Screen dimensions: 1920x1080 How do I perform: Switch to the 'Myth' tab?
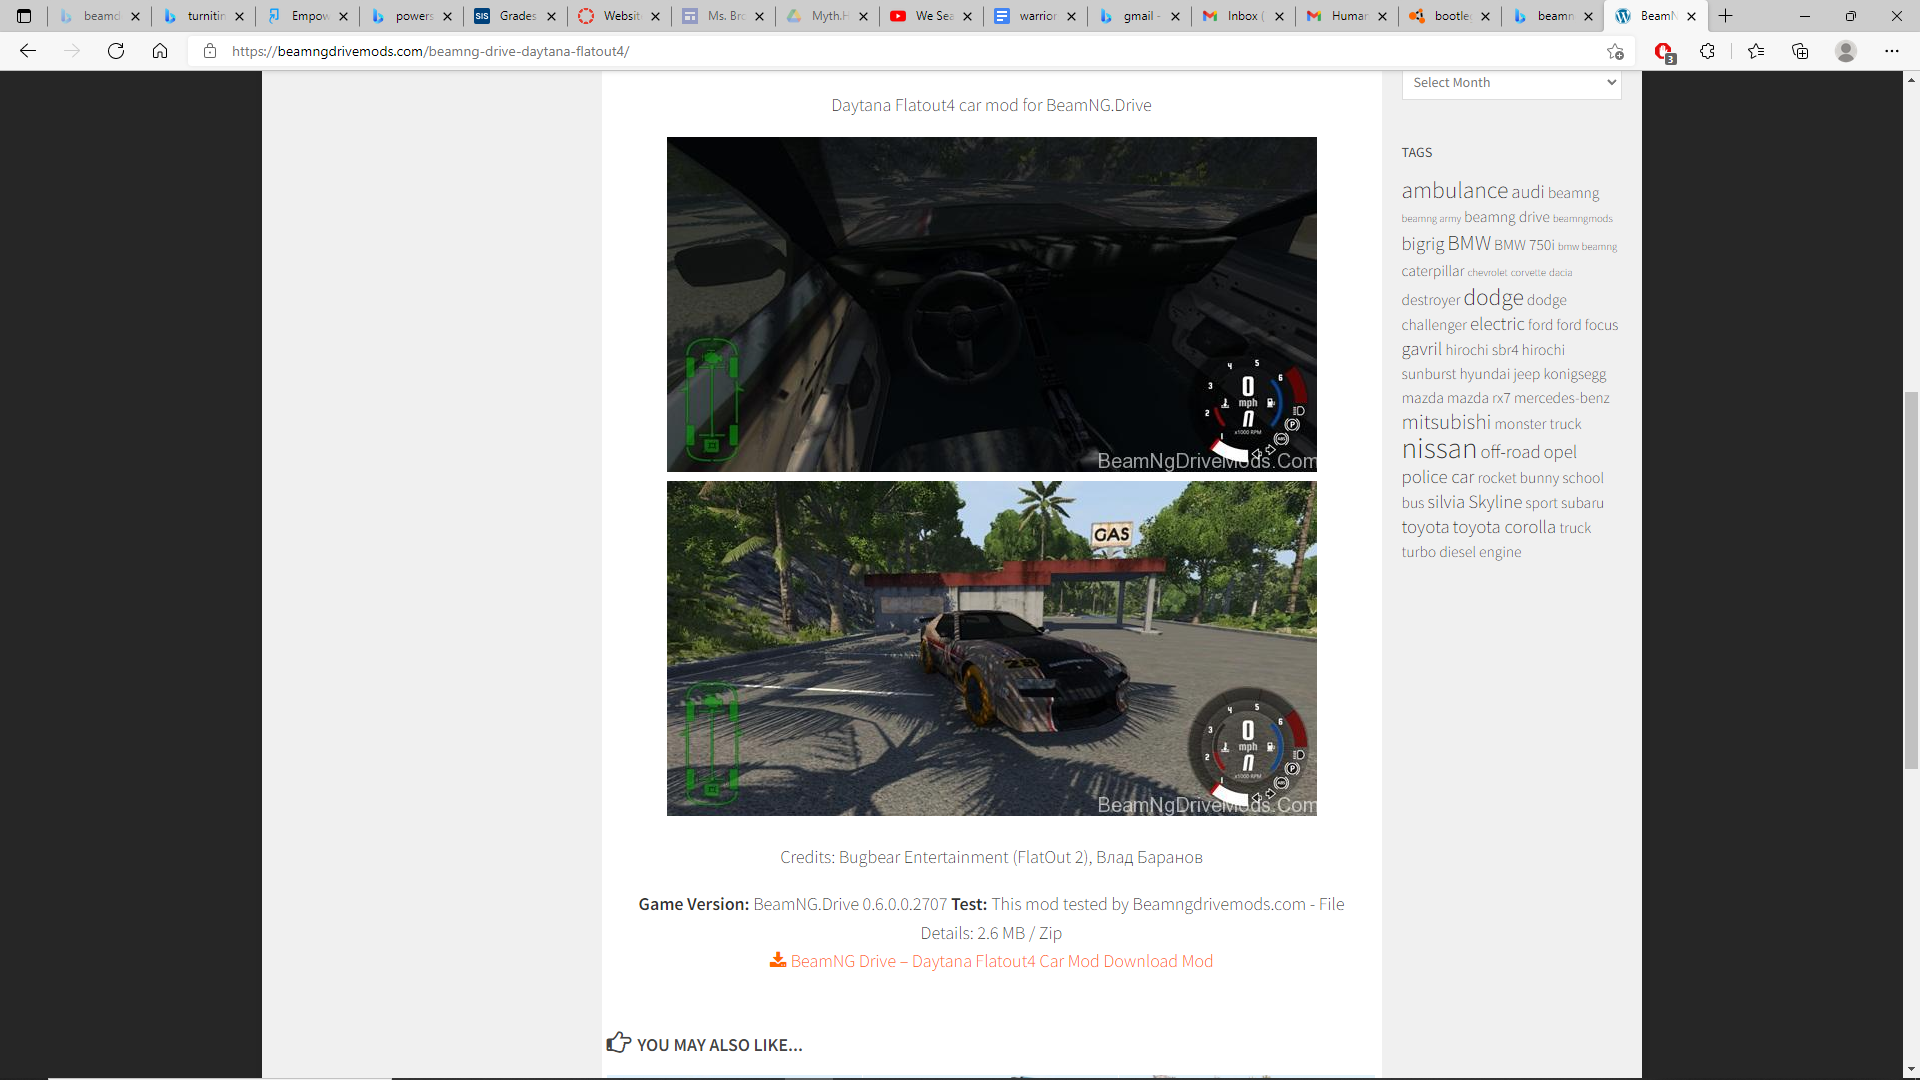tap(827, 16)
